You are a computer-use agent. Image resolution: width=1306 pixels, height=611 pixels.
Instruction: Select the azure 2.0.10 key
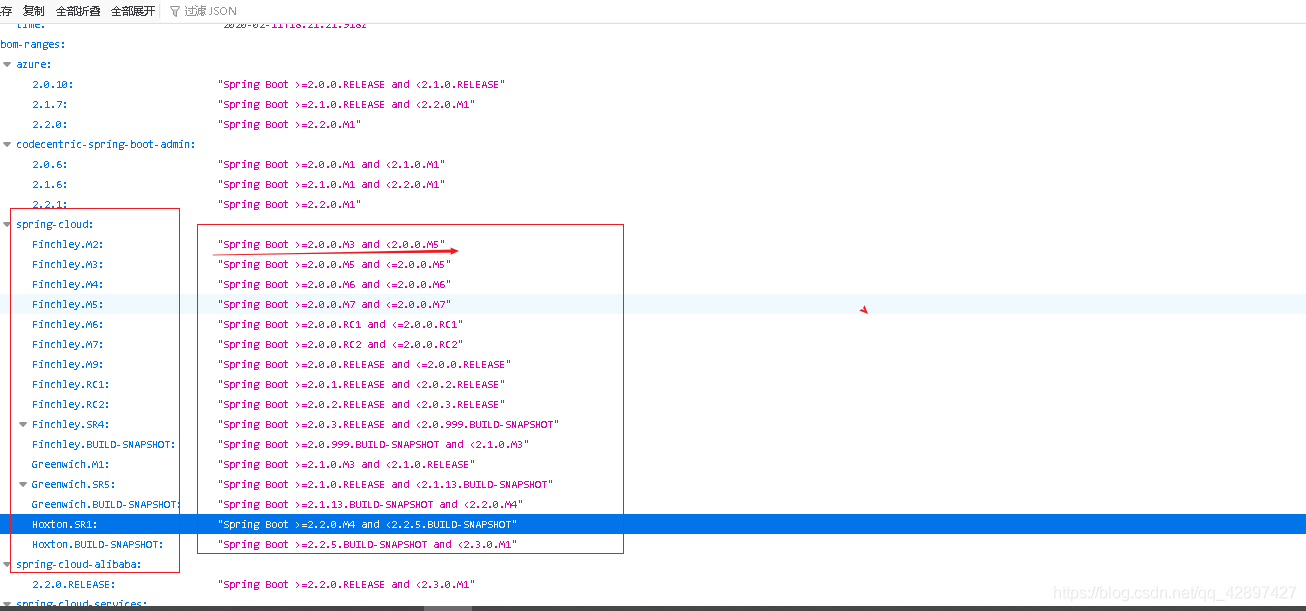(x=53, y=84)
